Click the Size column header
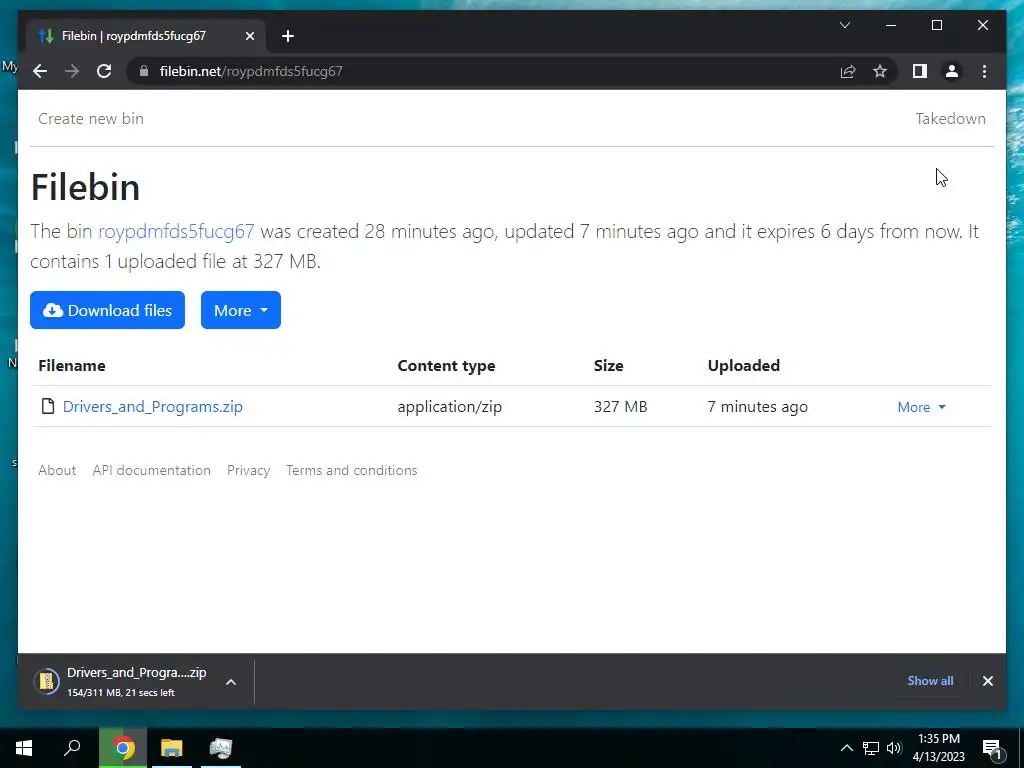This screenshot has height=768, width=1024. pos(609,366)
